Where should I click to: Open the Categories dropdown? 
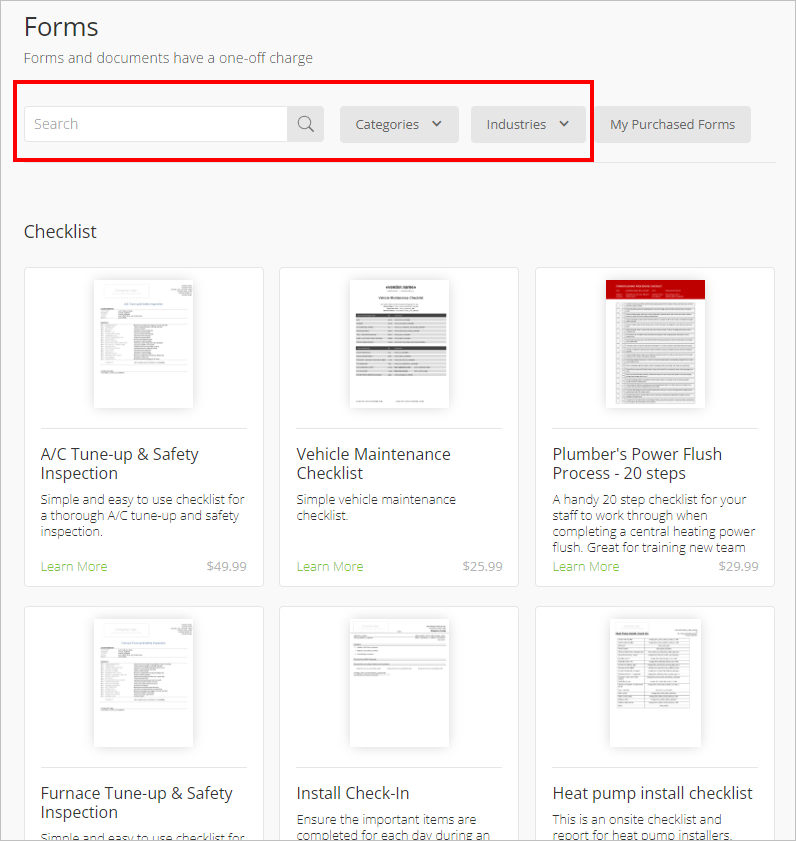click(x=399, y=124)
